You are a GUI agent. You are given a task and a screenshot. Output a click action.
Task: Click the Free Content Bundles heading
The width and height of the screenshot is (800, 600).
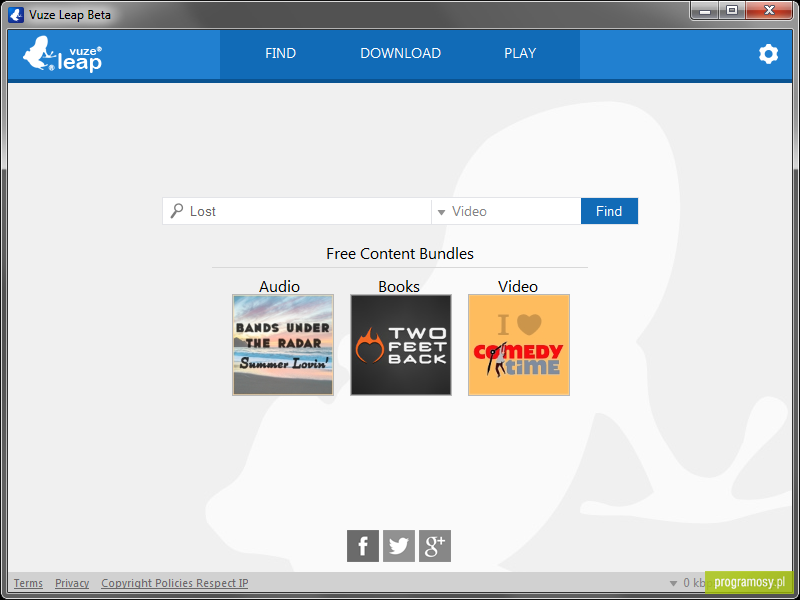(x=400, y=254)
